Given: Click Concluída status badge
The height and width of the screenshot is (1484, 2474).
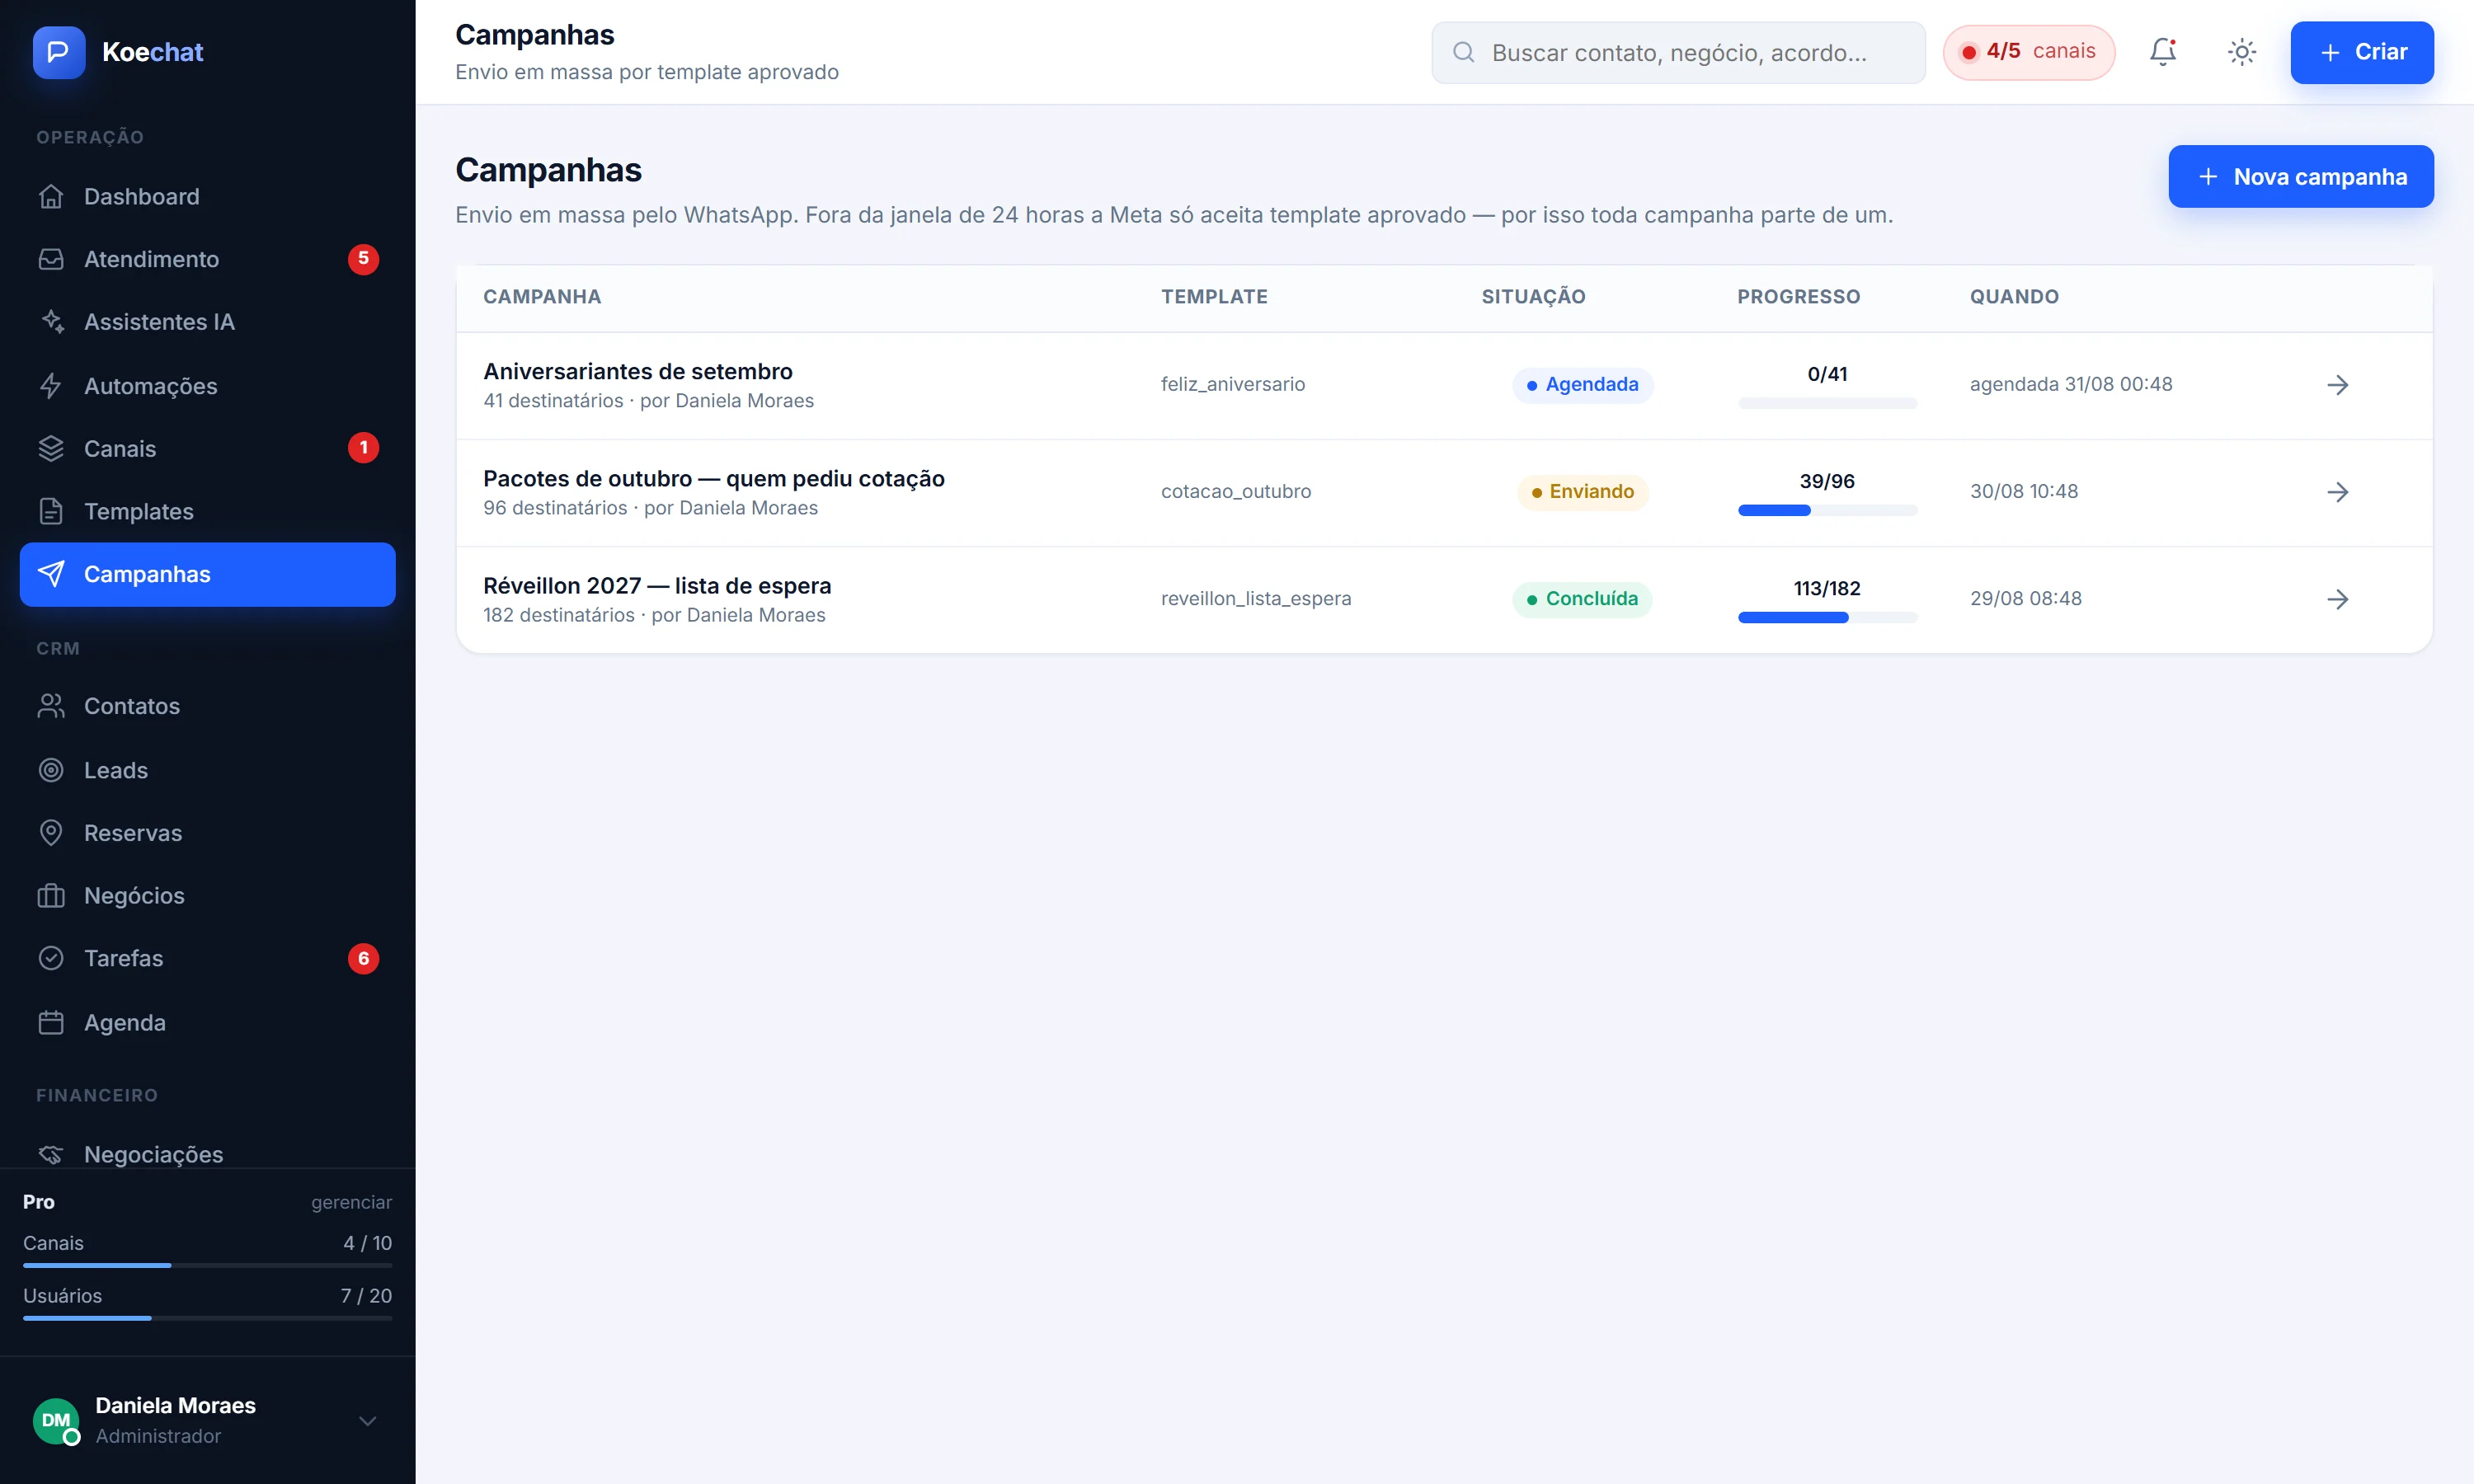Looking at the screenshot, I should (x=1582, y=599).
